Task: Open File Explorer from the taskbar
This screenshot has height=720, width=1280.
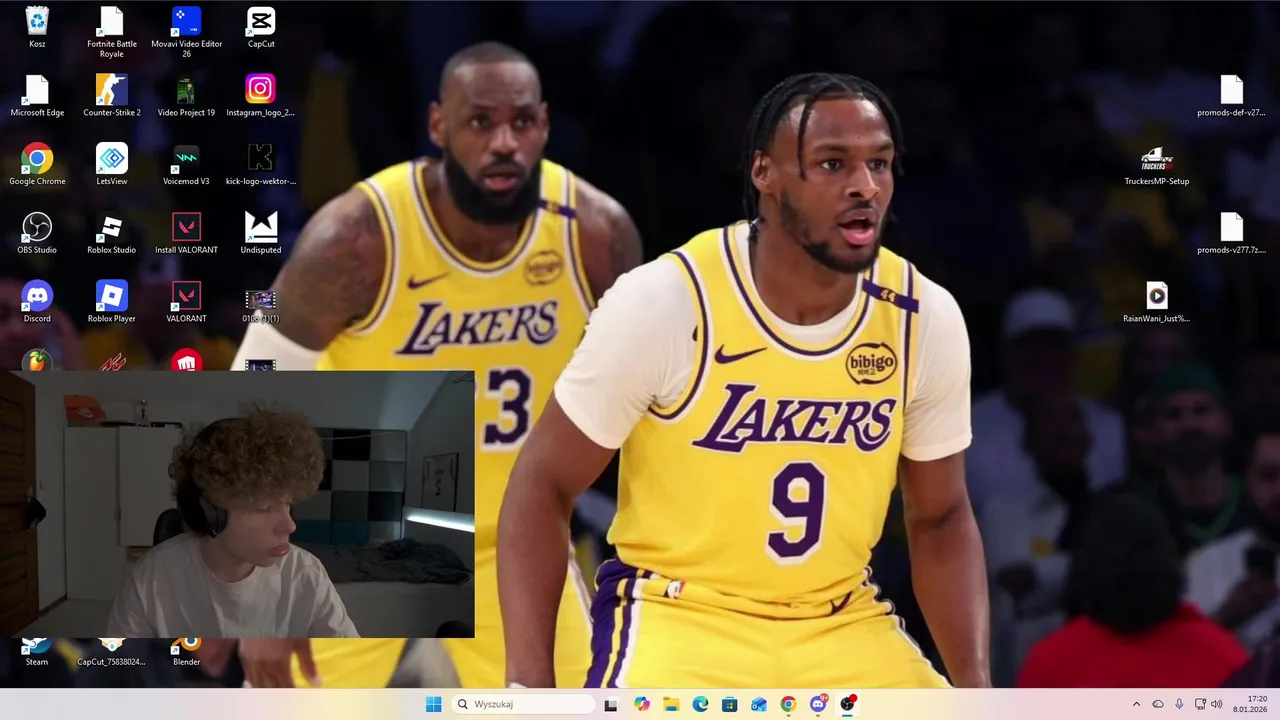Action: pos(671,704)
